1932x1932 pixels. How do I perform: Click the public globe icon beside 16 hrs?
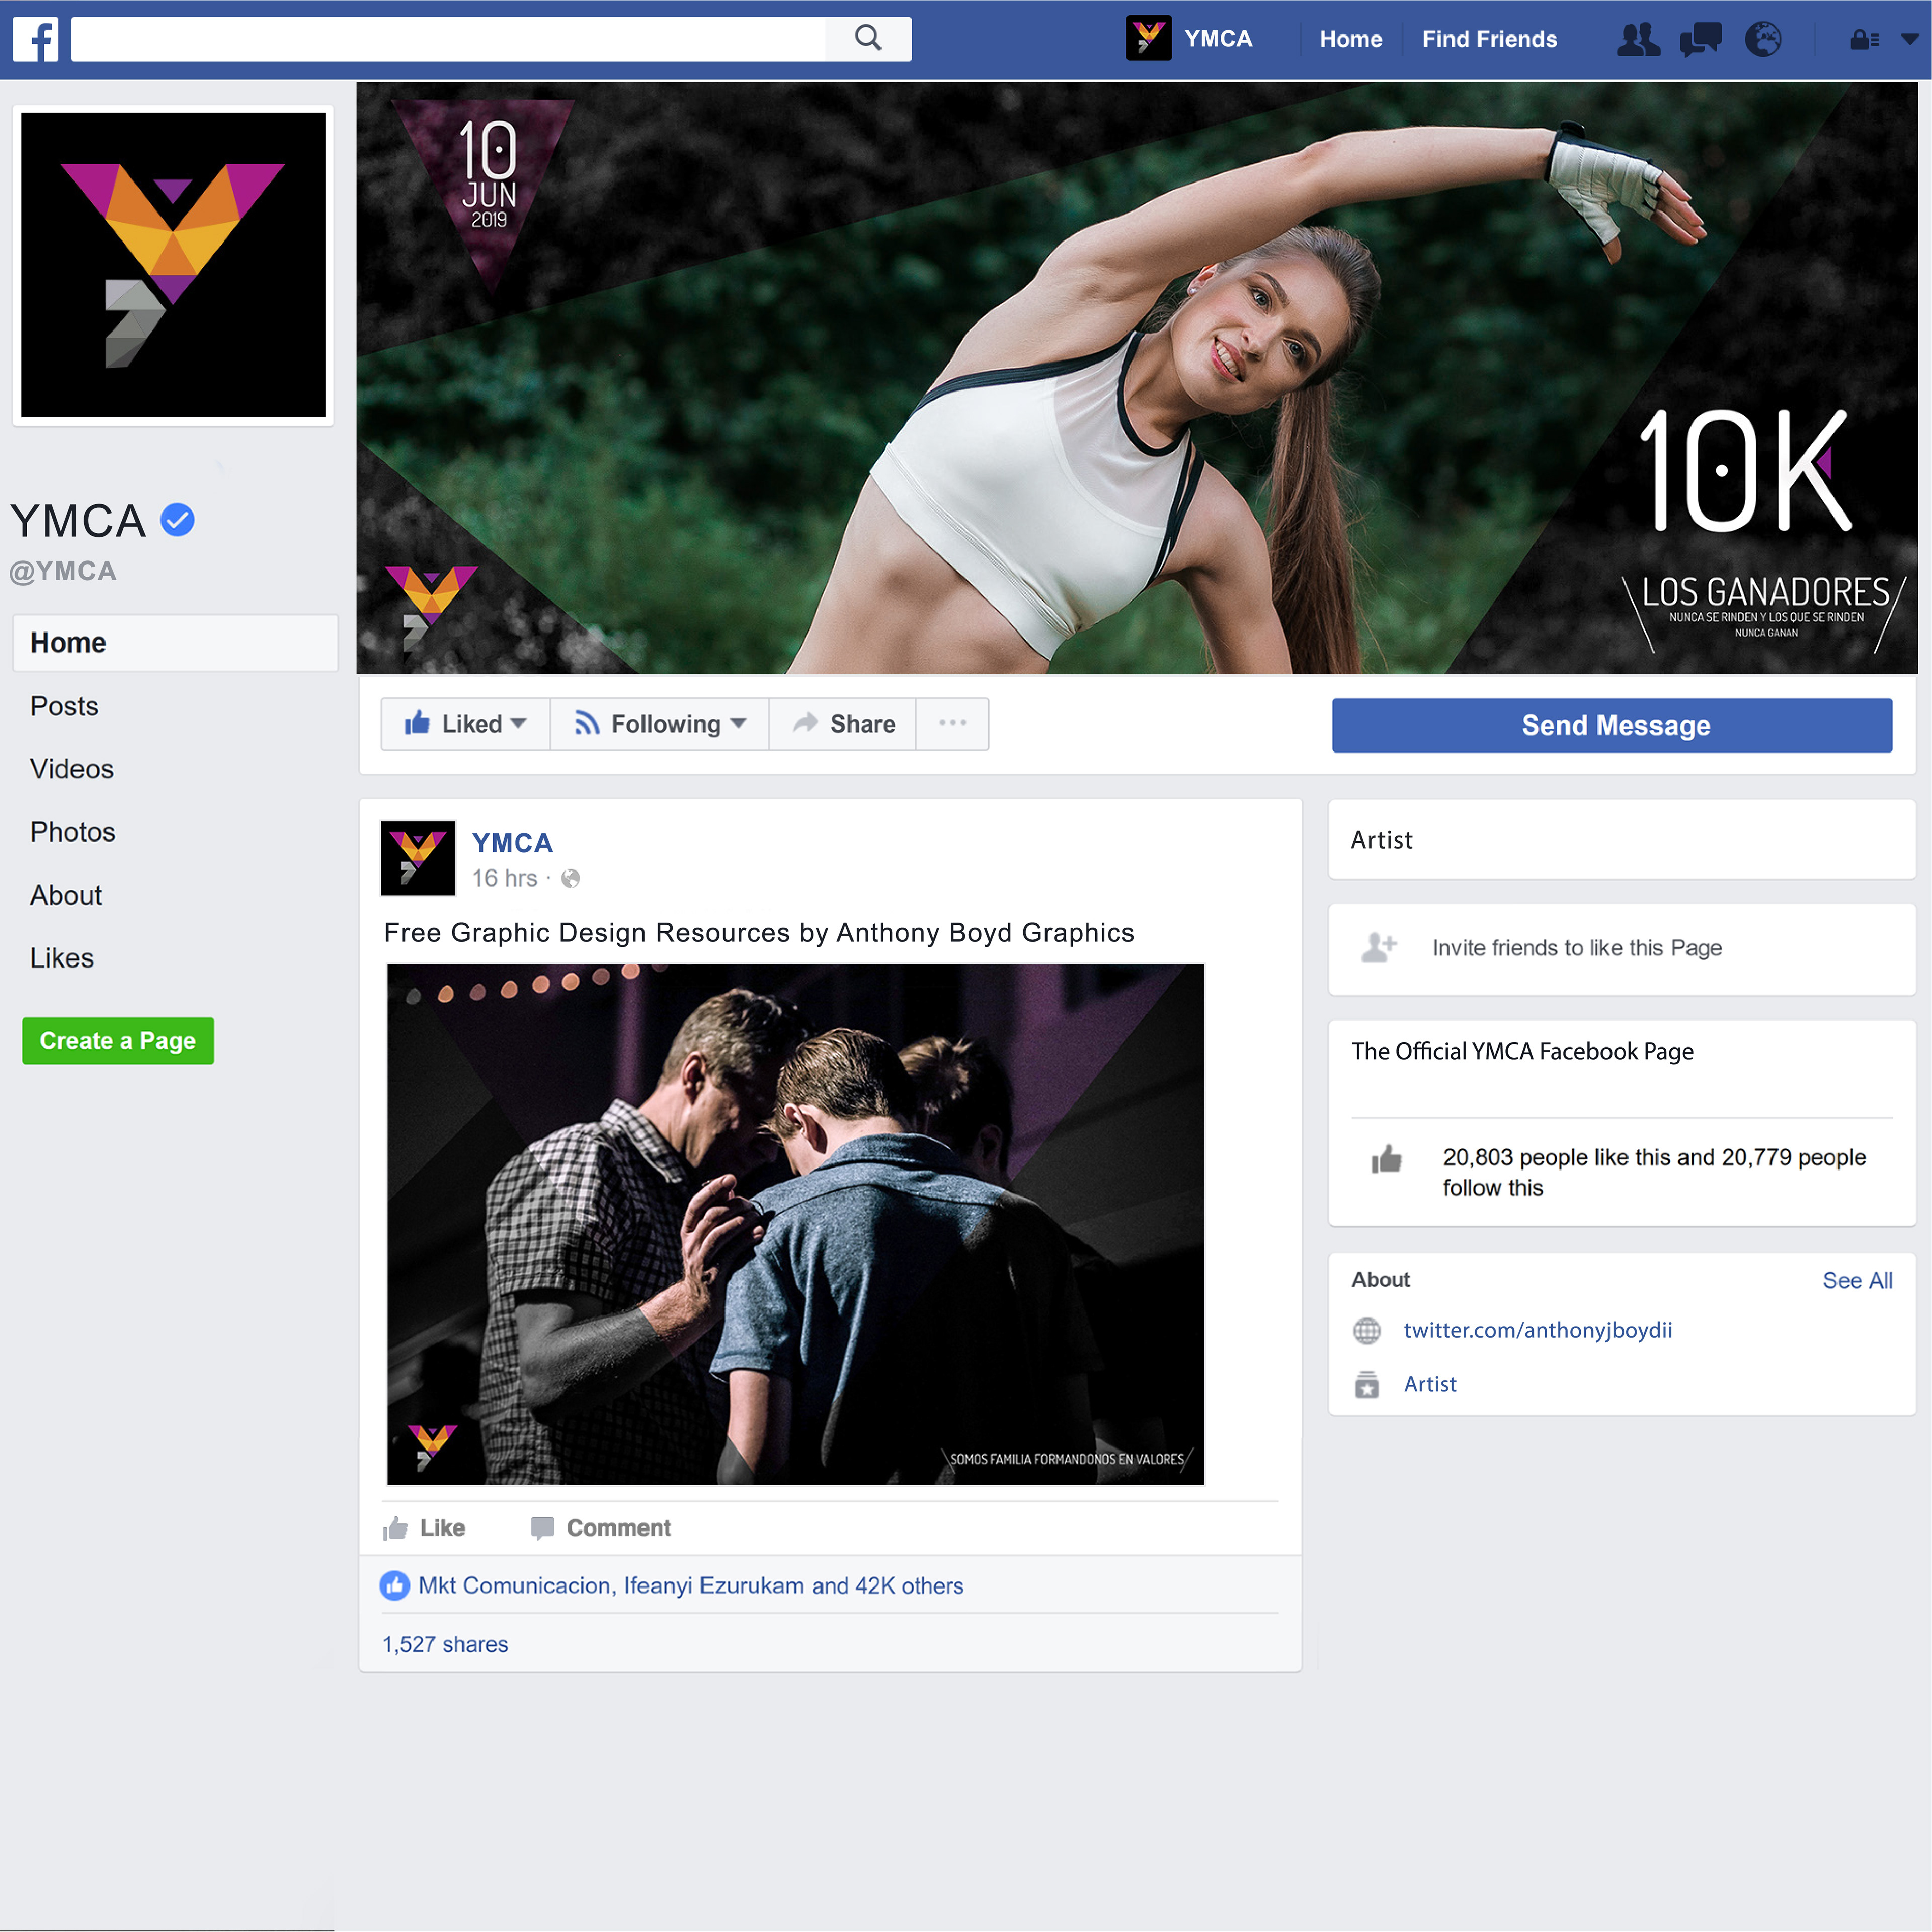pos(571,878)
